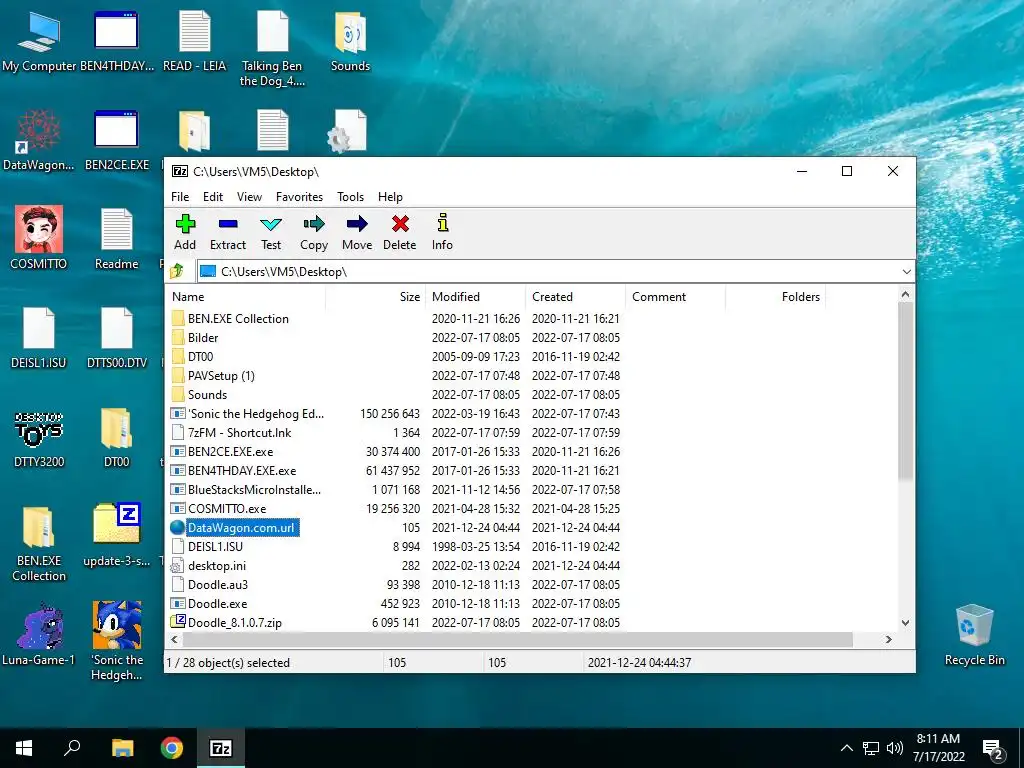Open the Help menu

click(x=390, y=197)
